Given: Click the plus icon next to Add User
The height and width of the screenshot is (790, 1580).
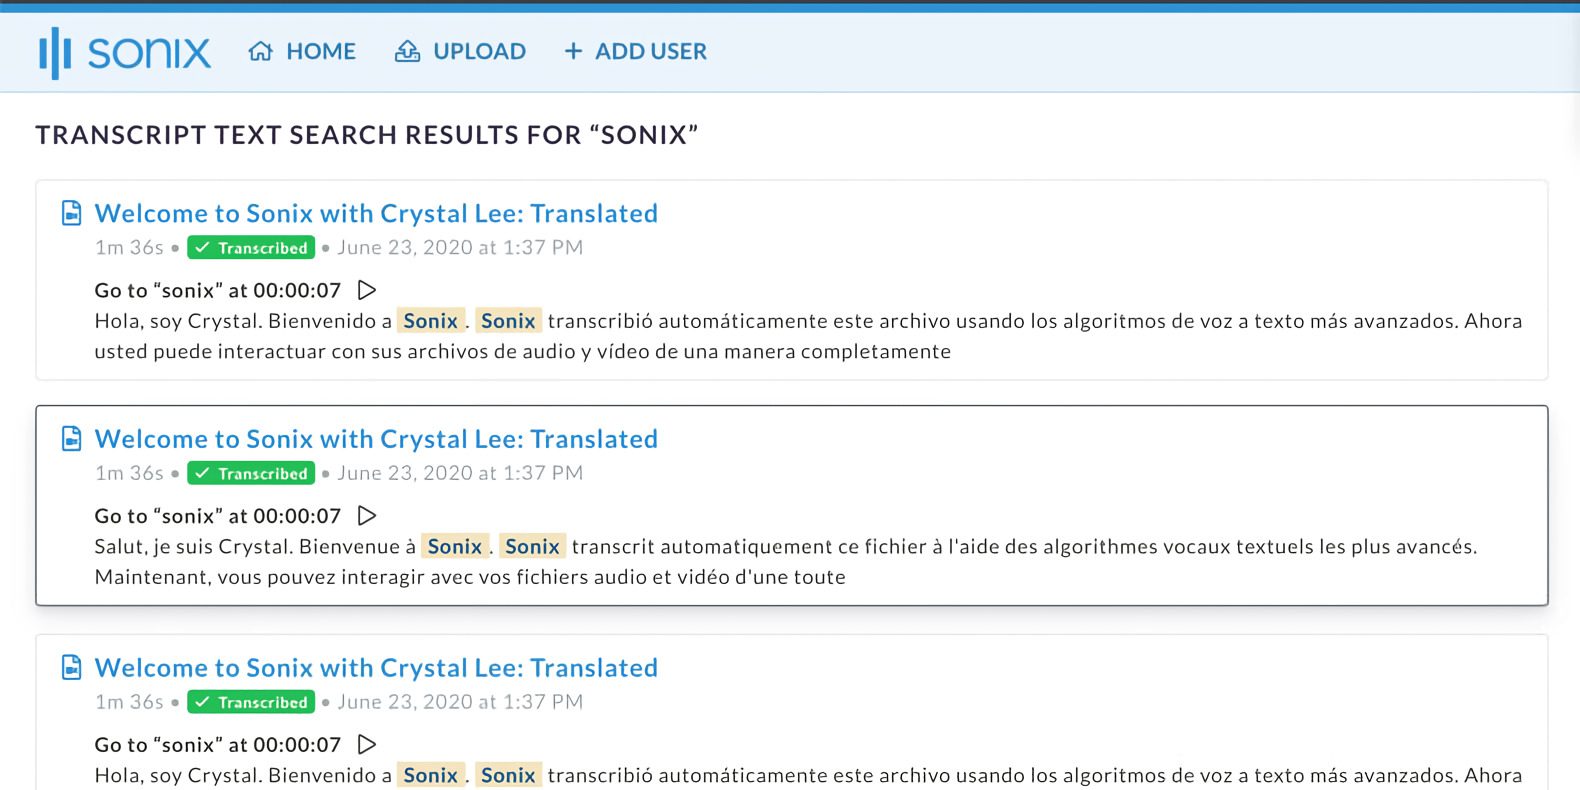Looking at the screenshot, I should [x=572, y=51].
